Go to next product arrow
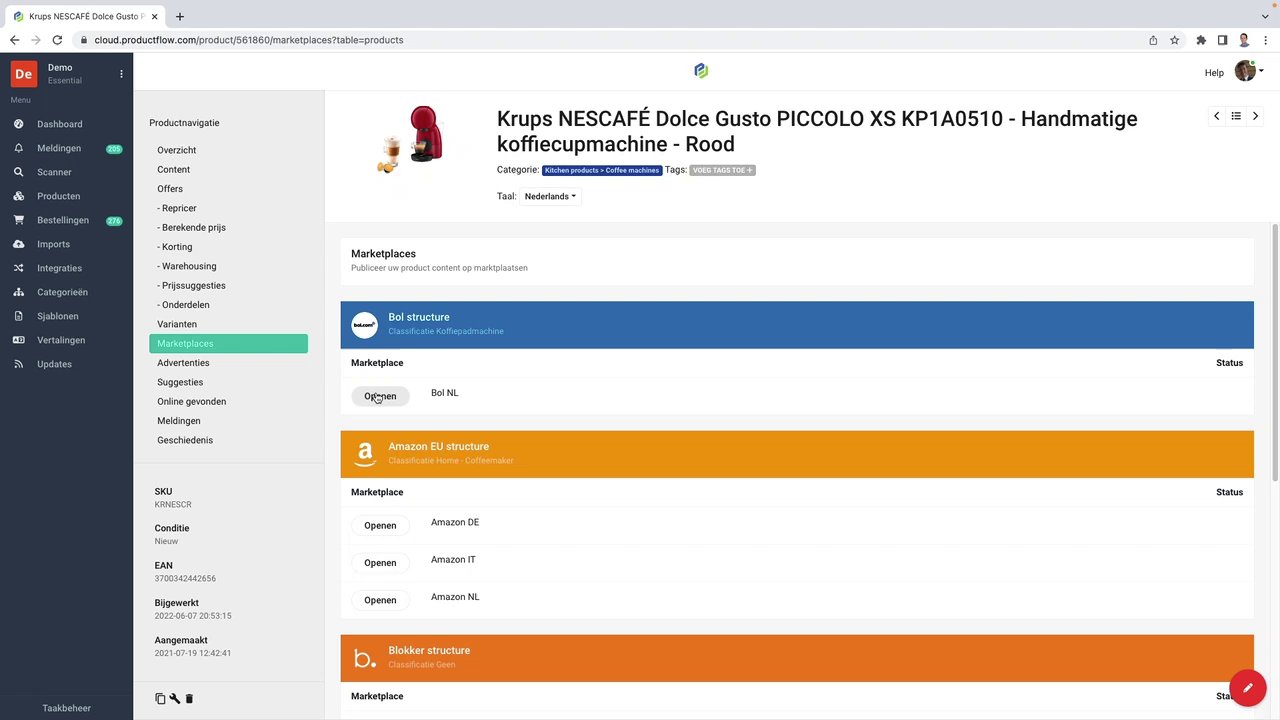Image resolution: width=1280 pixels, height=720 pixels. click(x=1255, y=116)
